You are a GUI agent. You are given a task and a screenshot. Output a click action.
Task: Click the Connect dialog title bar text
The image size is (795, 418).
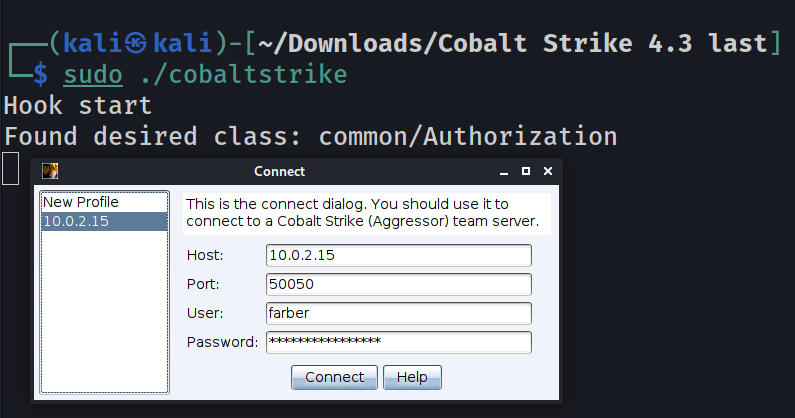click(279, 171)
